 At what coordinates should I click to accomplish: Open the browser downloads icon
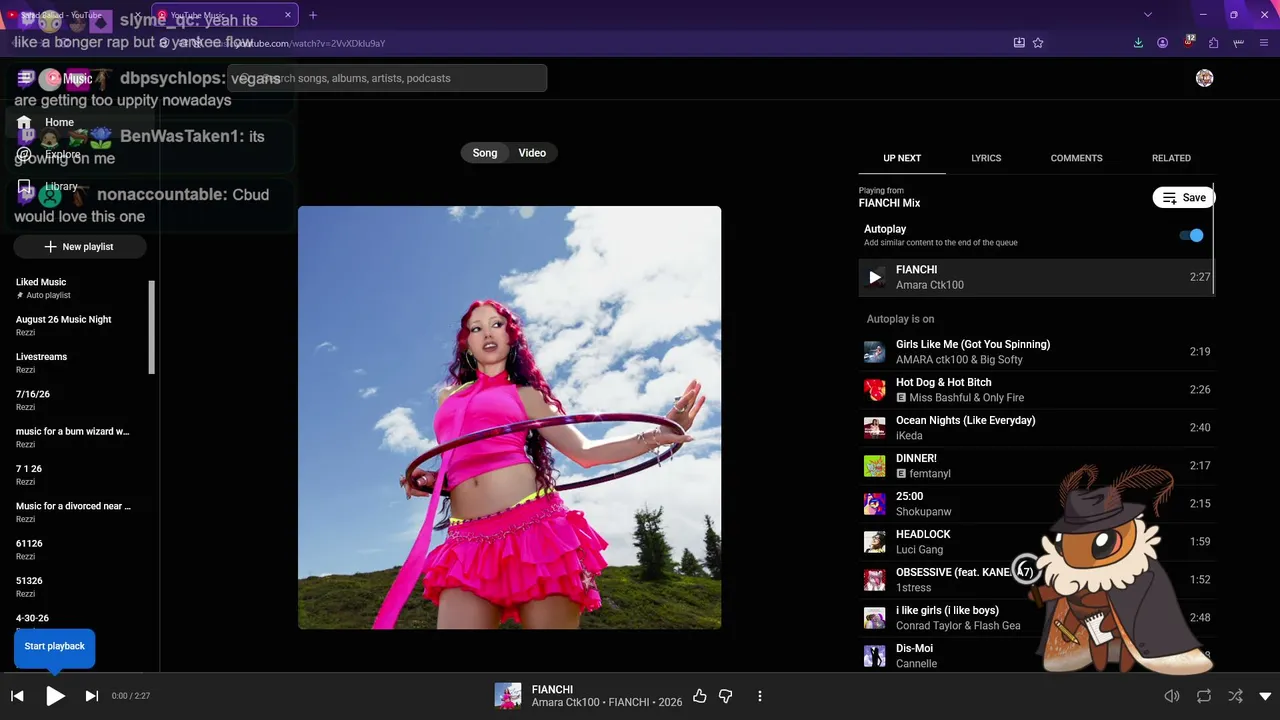point(1138,43)
